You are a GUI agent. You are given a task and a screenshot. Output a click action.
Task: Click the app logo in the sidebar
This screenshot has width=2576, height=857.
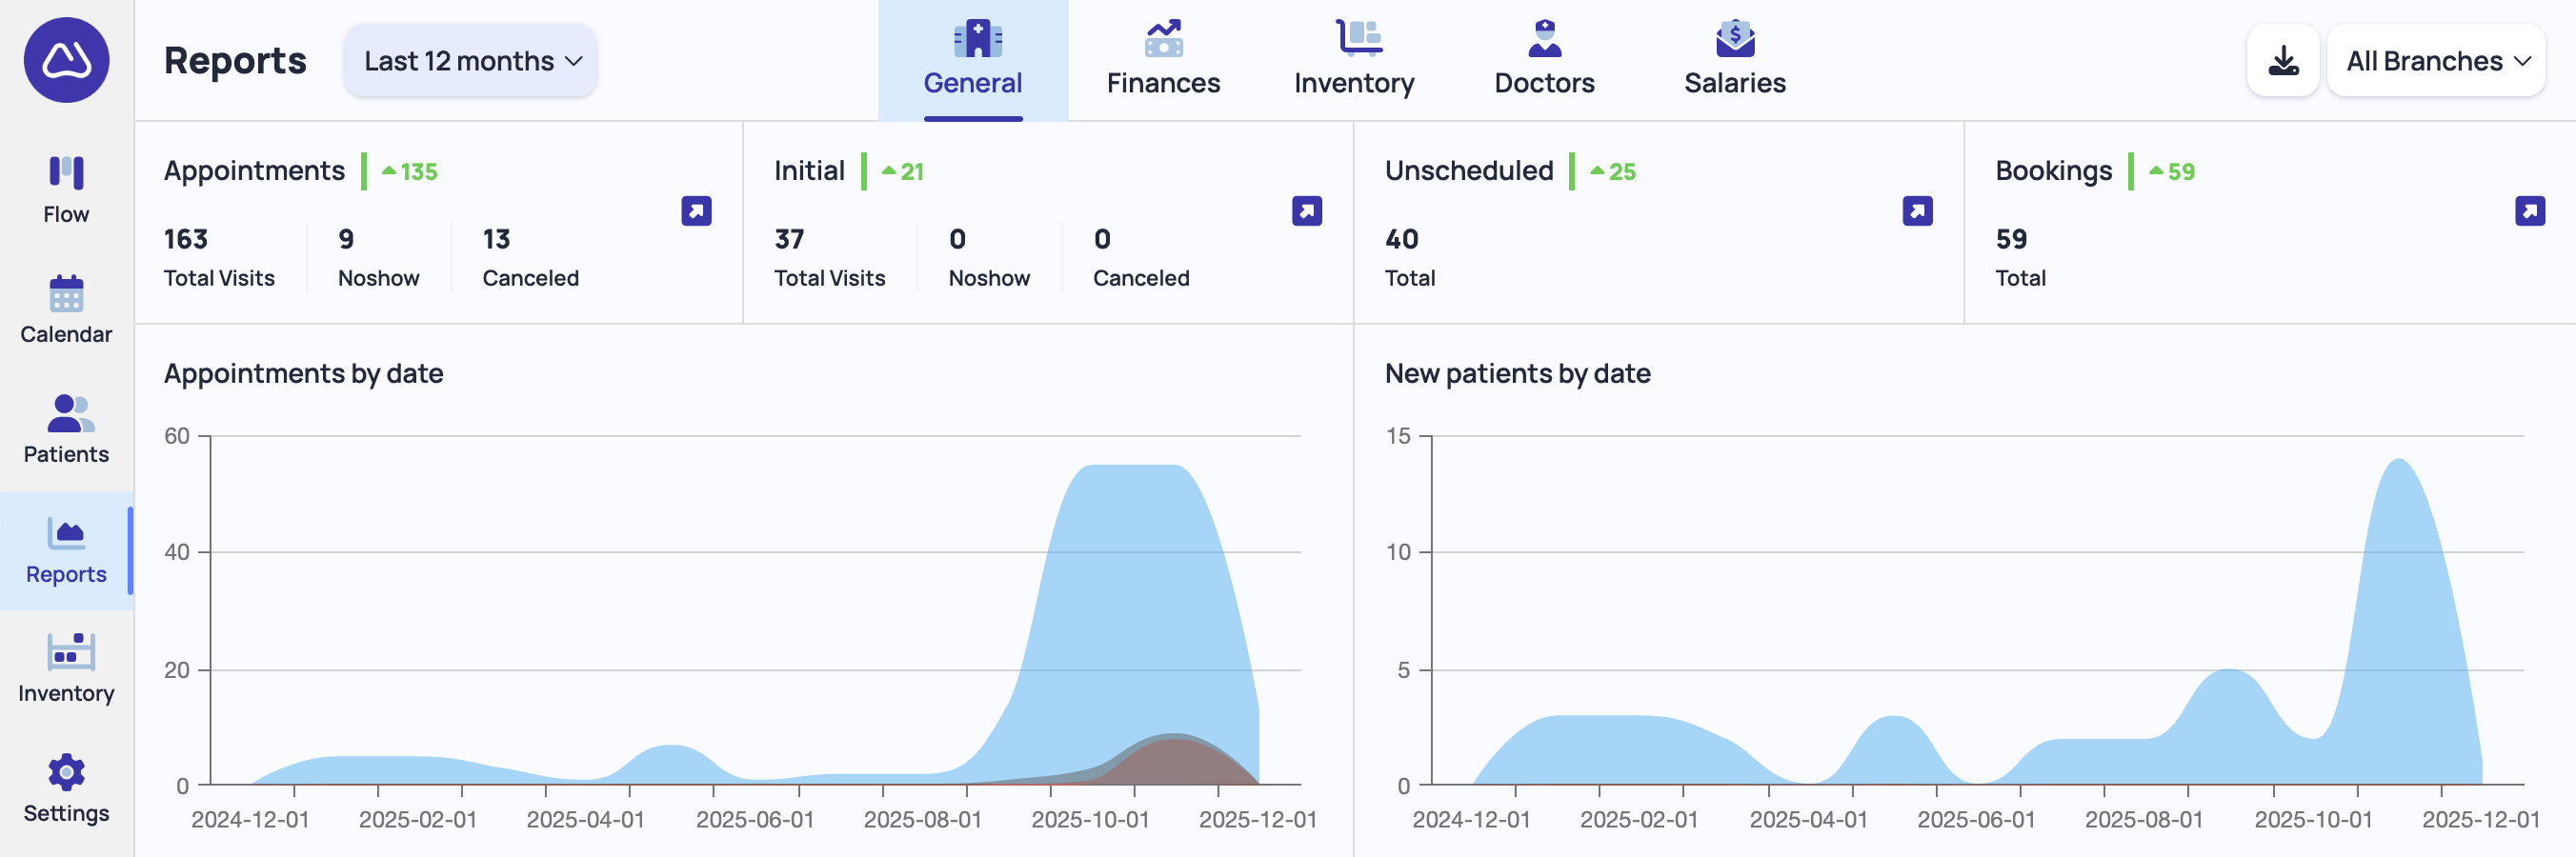66,60
